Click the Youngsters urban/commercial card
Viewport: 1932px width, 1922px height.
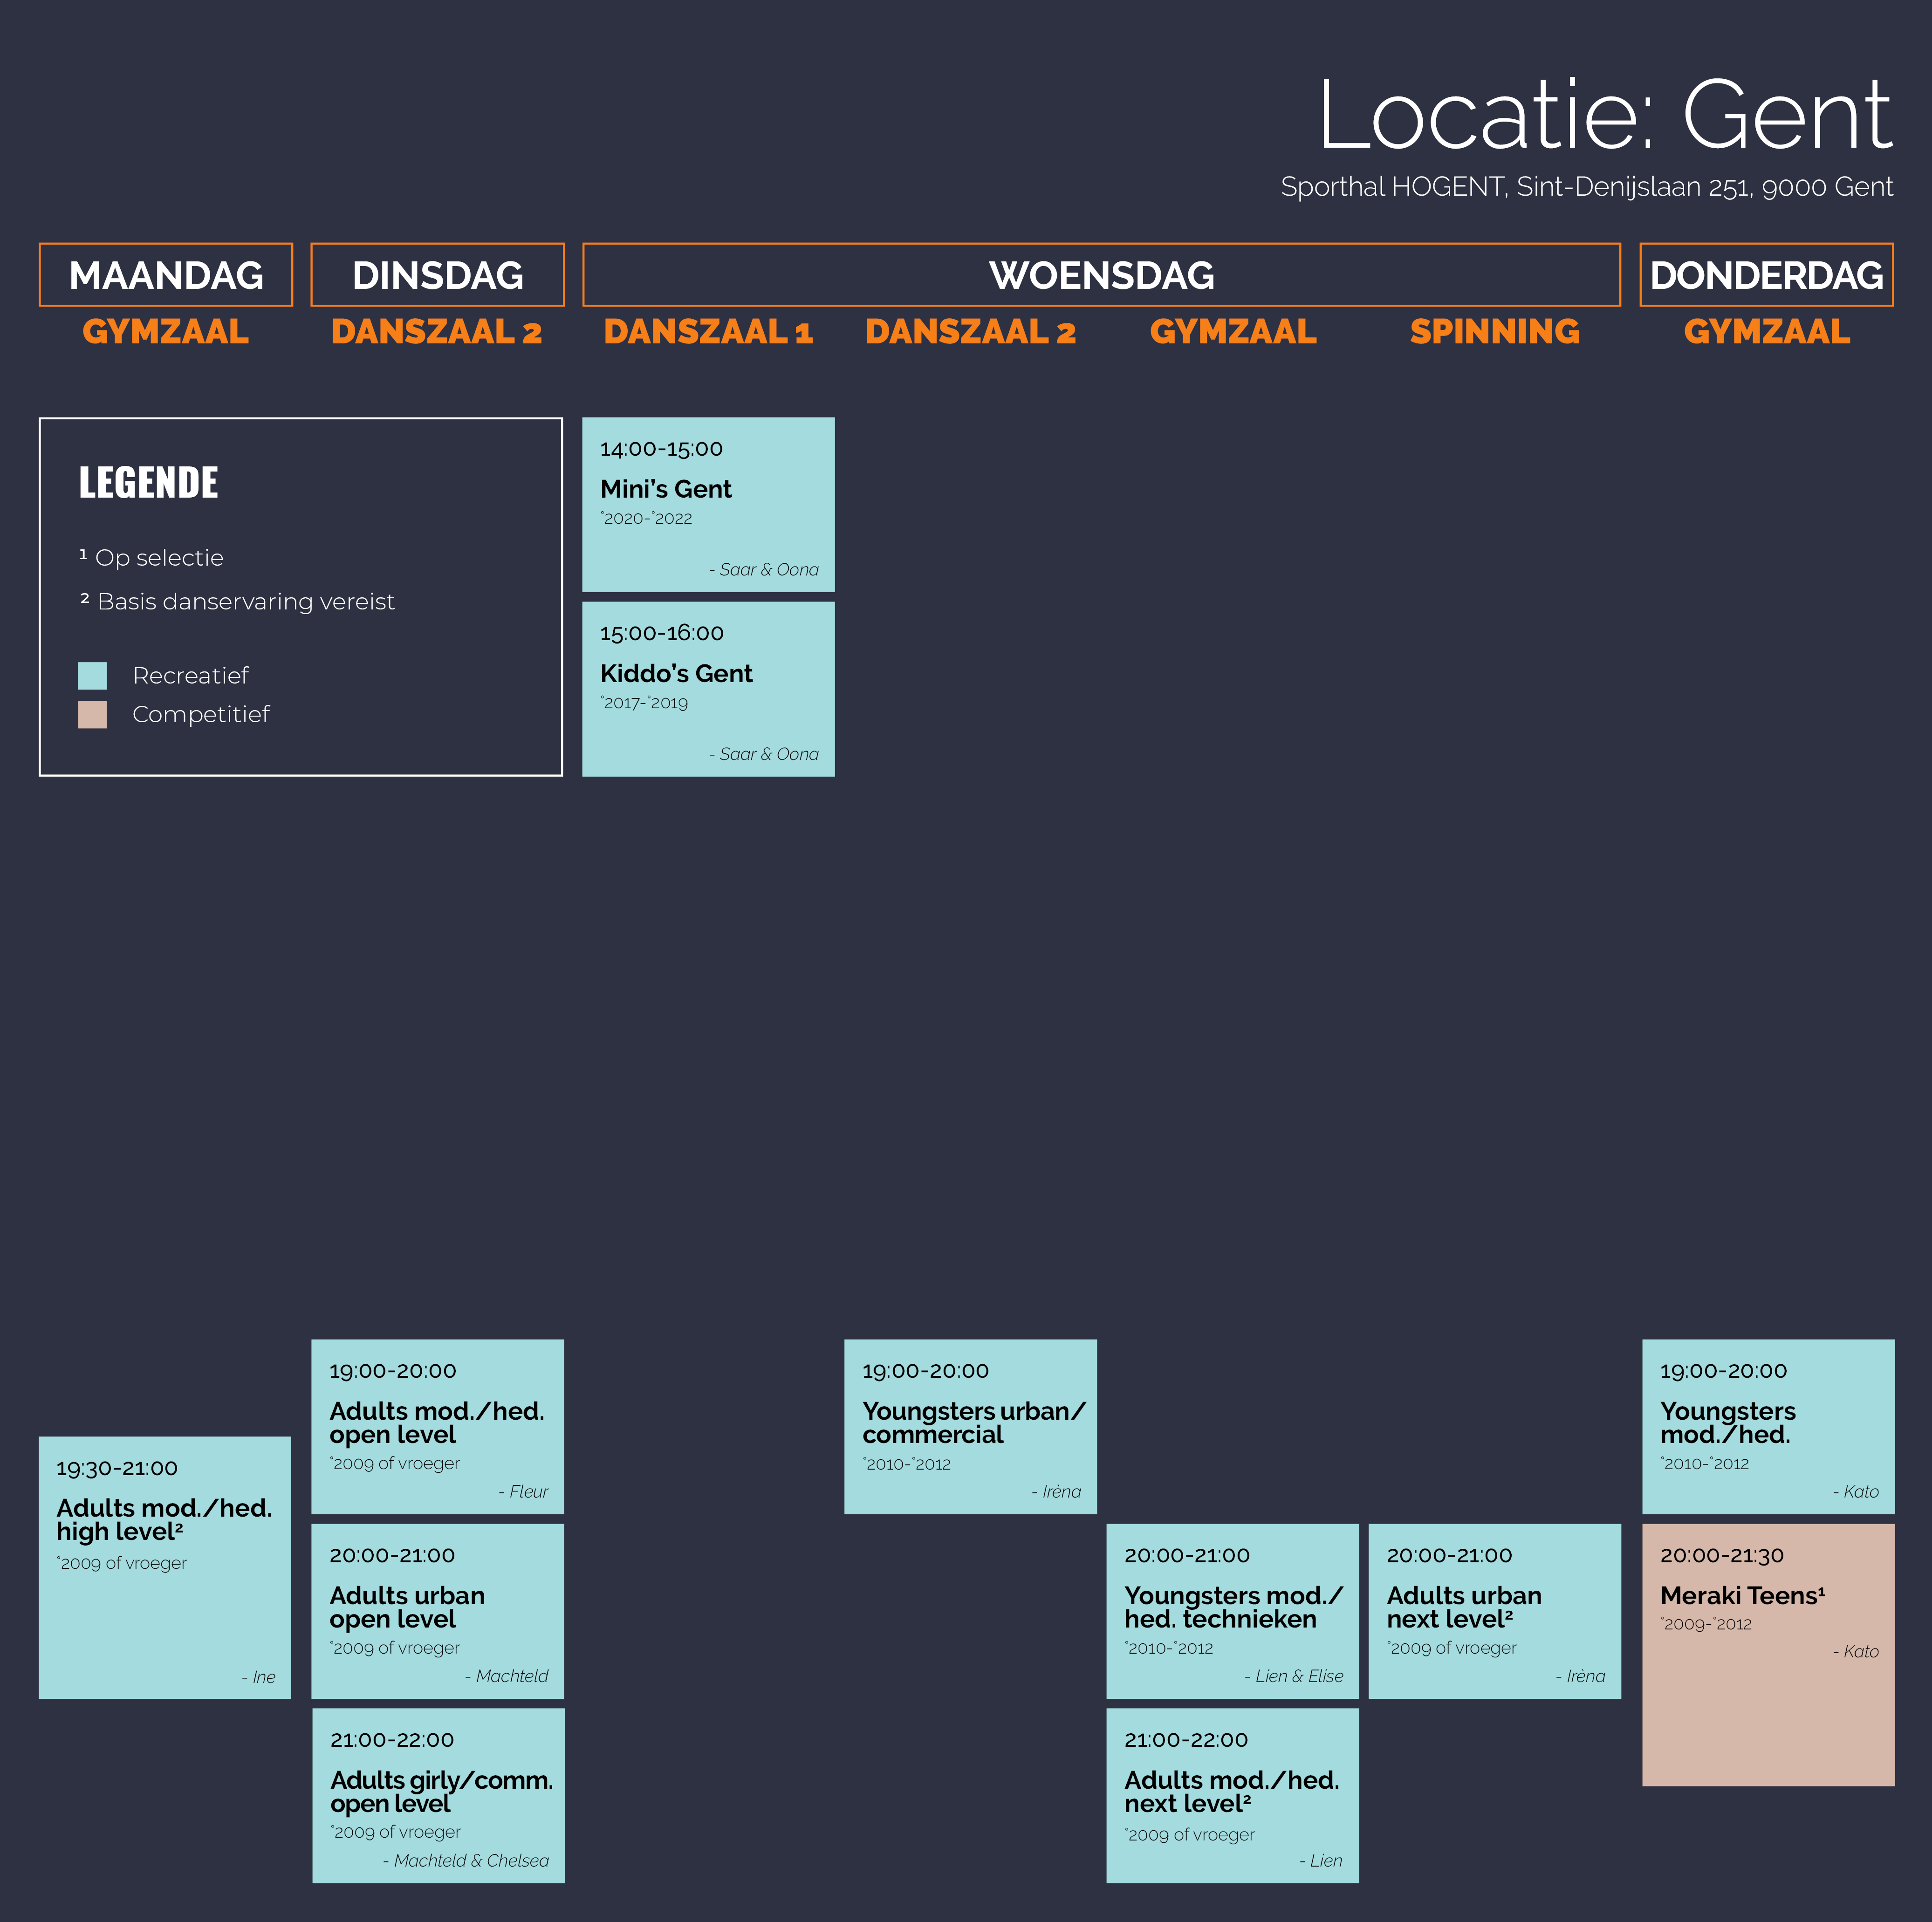(x=970, y=1426)
